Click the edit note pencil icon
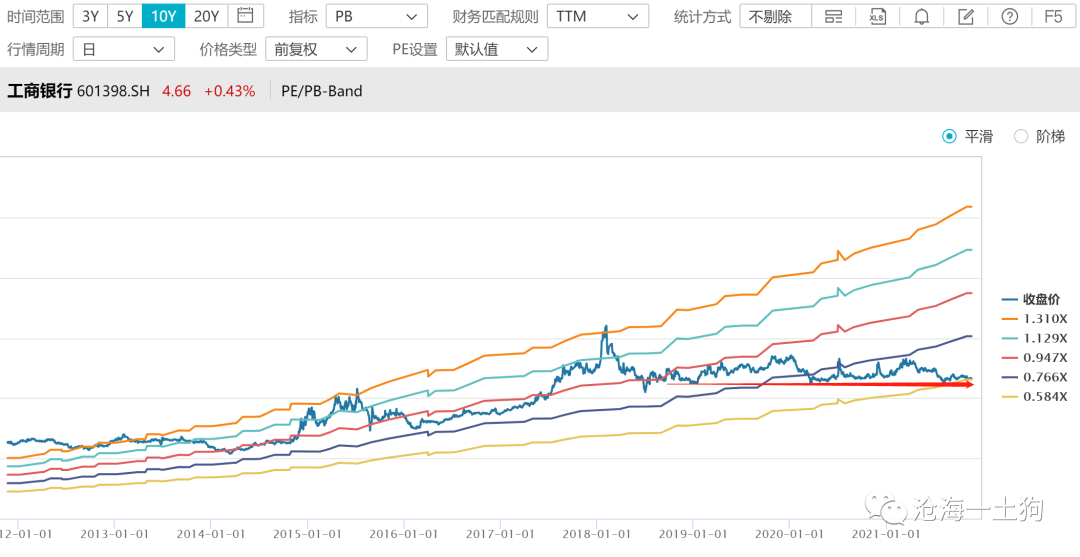Image resolution: width=1080 pixels, height=557 pixels. click(x=965, y=17)
